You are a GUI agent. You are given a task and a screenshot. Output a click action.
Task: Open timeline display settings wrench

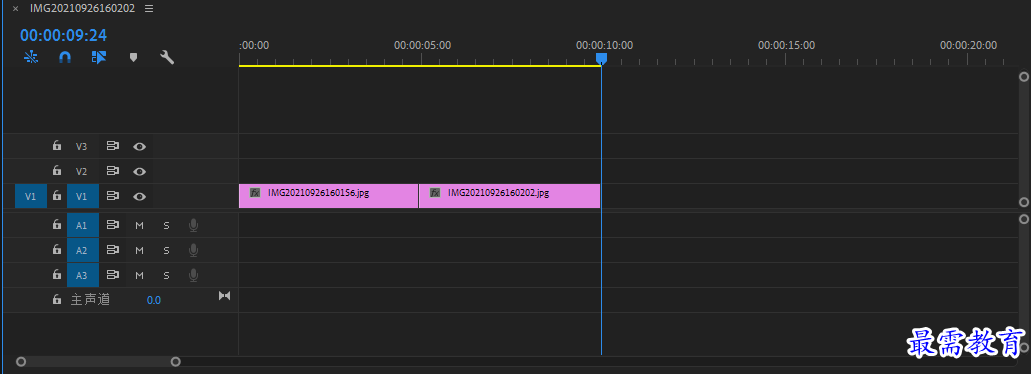tap(167, 58)
